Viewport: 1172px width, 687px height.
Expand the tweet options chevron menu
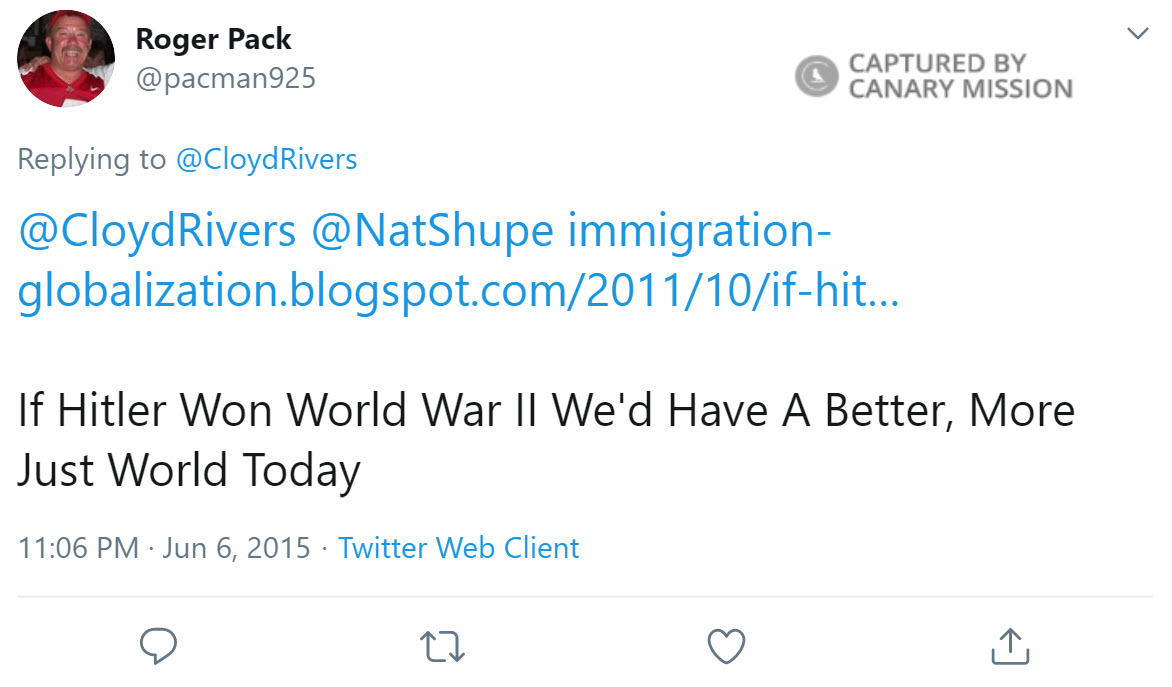1137,34
